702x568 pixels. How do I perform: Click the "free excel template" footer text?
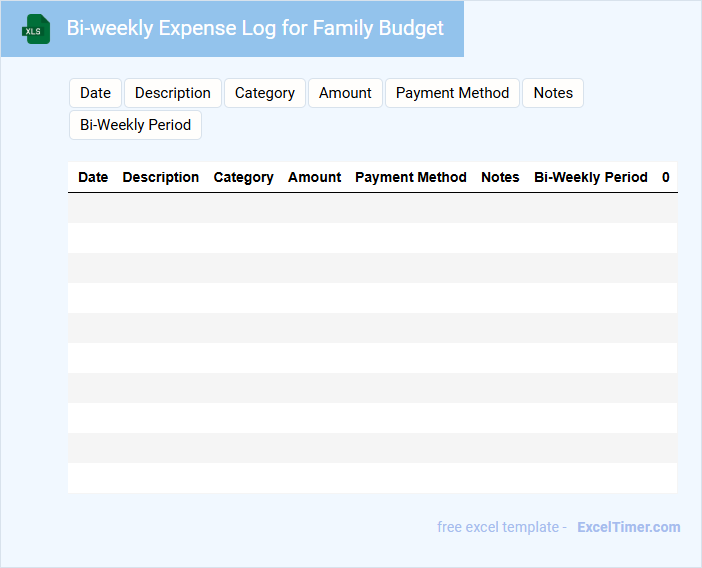tap(502, 527)
